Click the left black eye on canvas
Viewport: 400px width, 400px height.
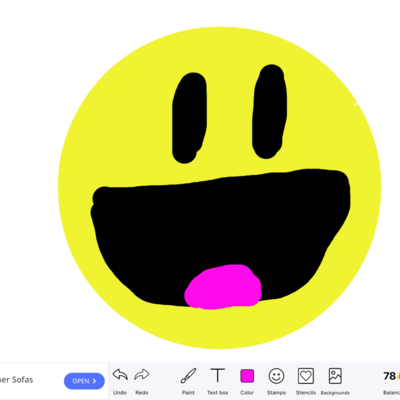coord(189,118)
